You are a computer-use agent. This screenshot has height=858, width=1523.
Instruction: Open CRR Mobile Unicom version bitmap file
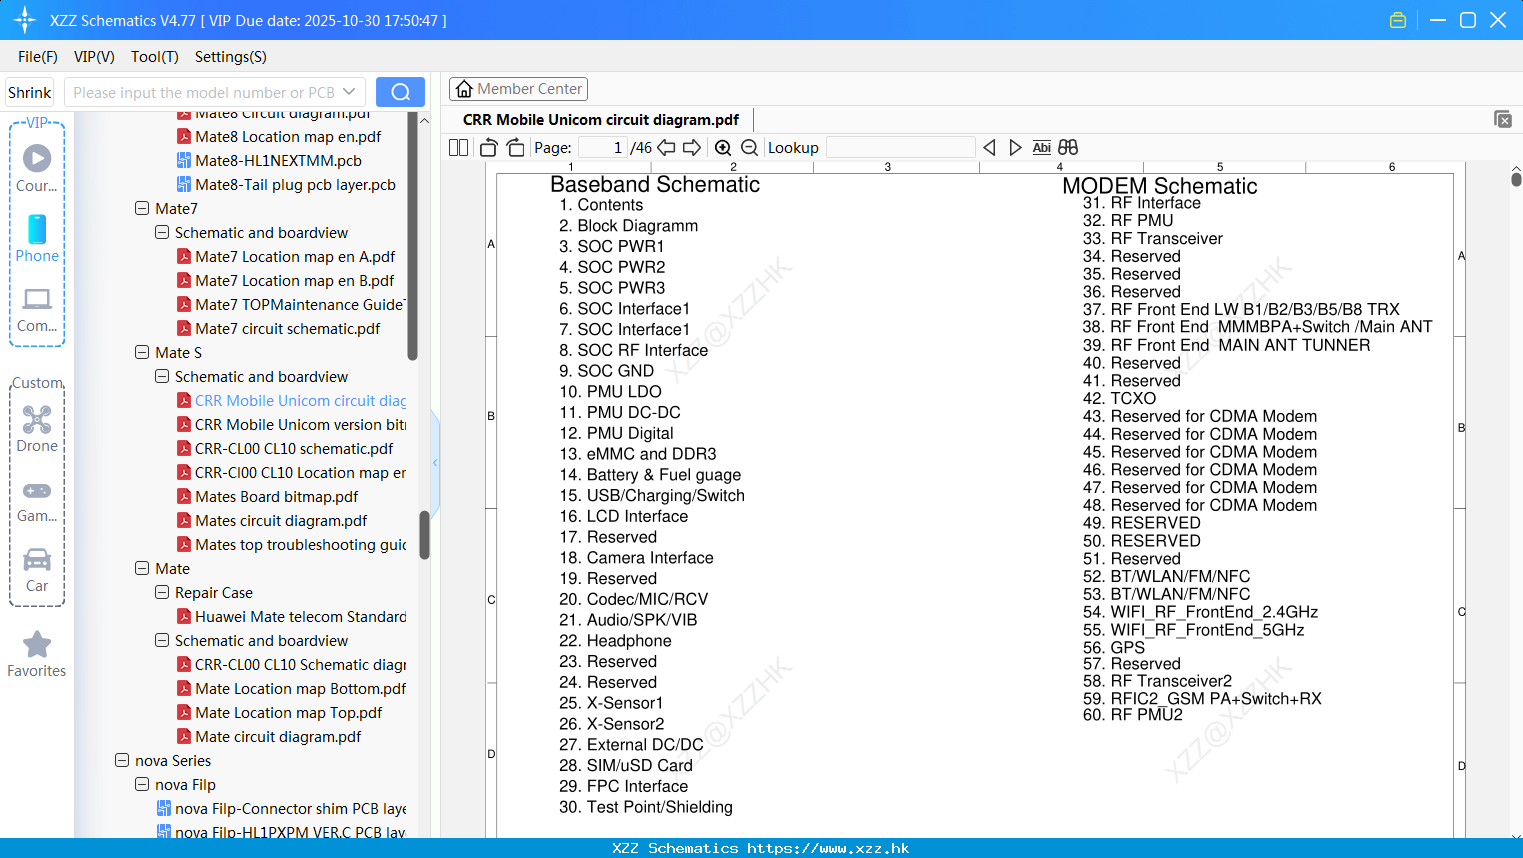coord(300,424)
